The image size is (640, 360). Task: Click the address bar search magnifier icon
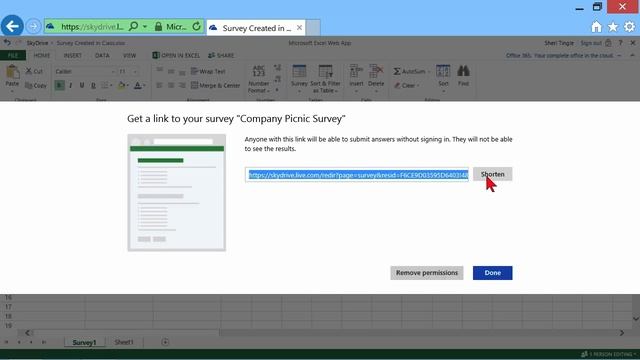pos(133,27)
